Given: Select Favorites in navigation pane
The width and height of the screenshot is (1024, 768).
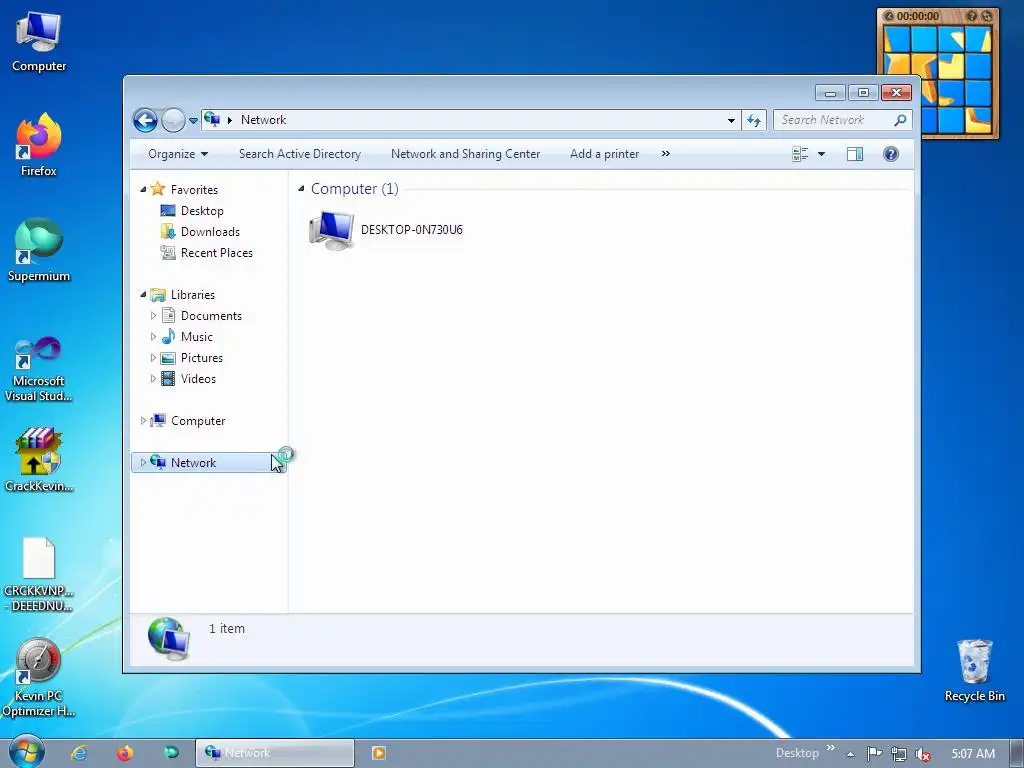Looking at the screenshot, I should tap(194, 189).
